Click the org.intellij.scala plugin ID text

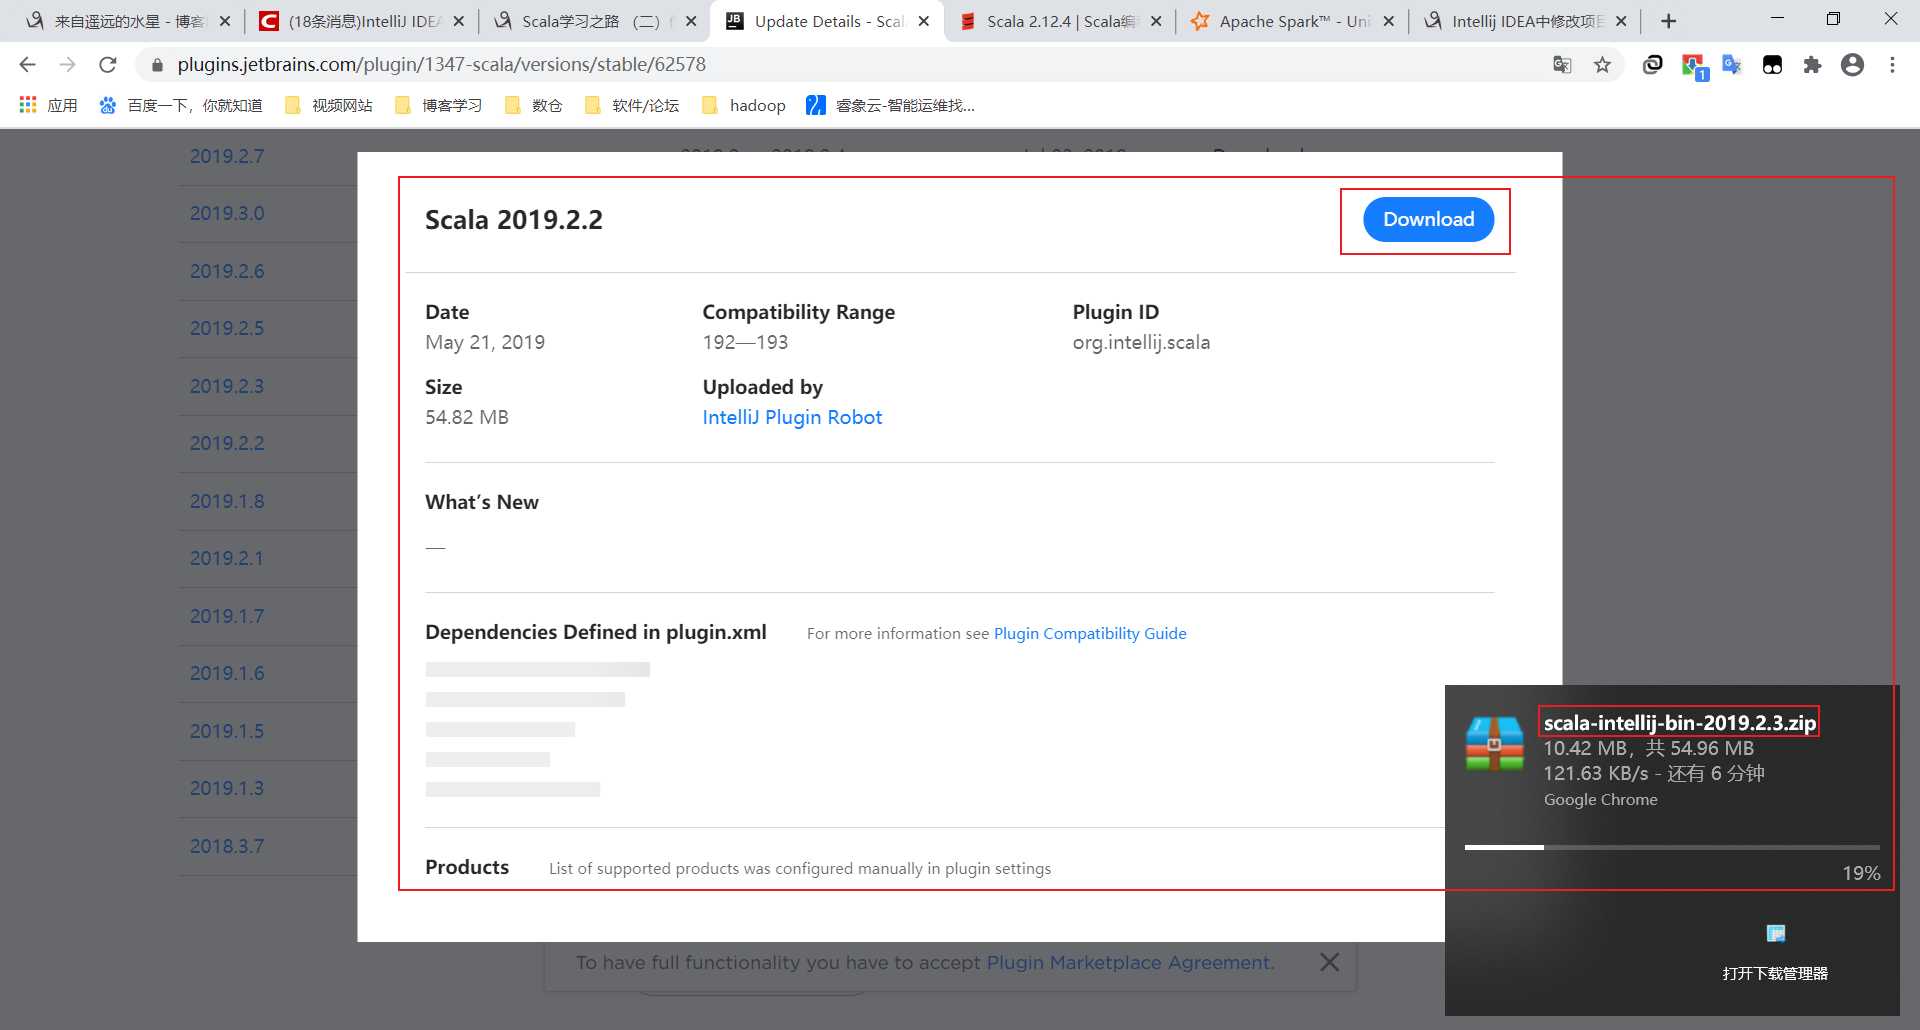(x=1141, y=342)
